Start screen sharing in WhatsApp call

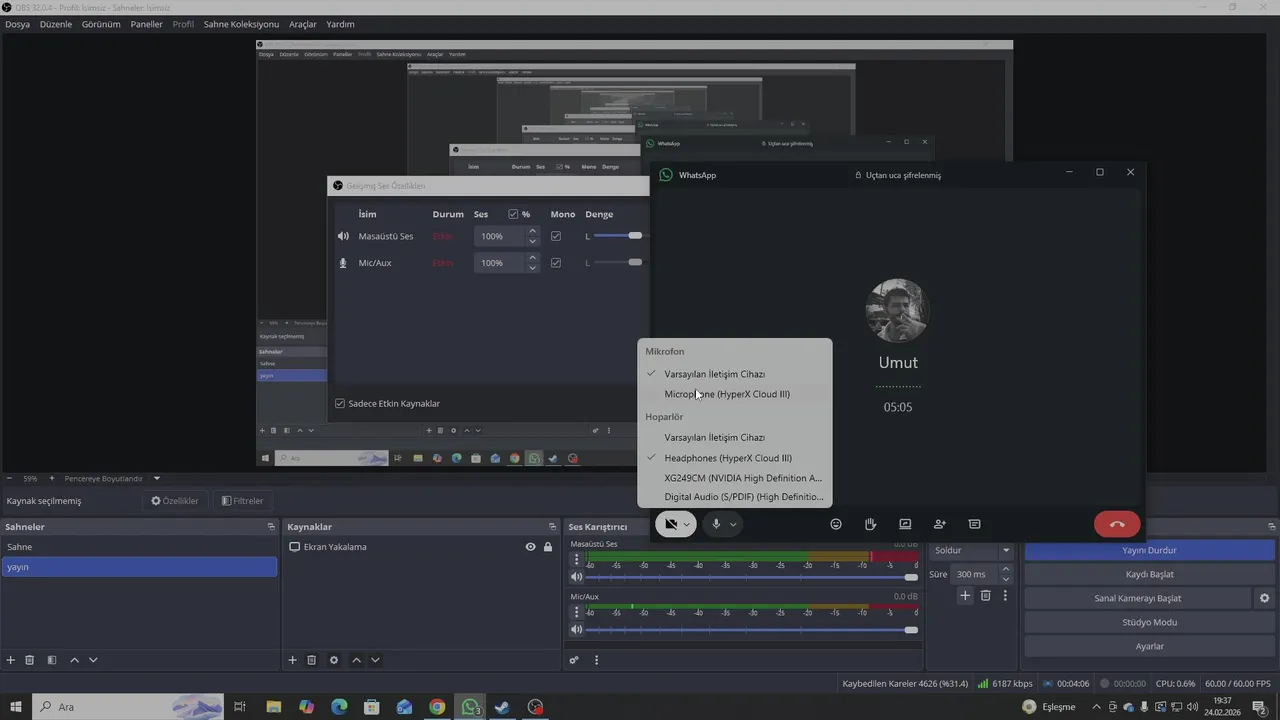905,524
